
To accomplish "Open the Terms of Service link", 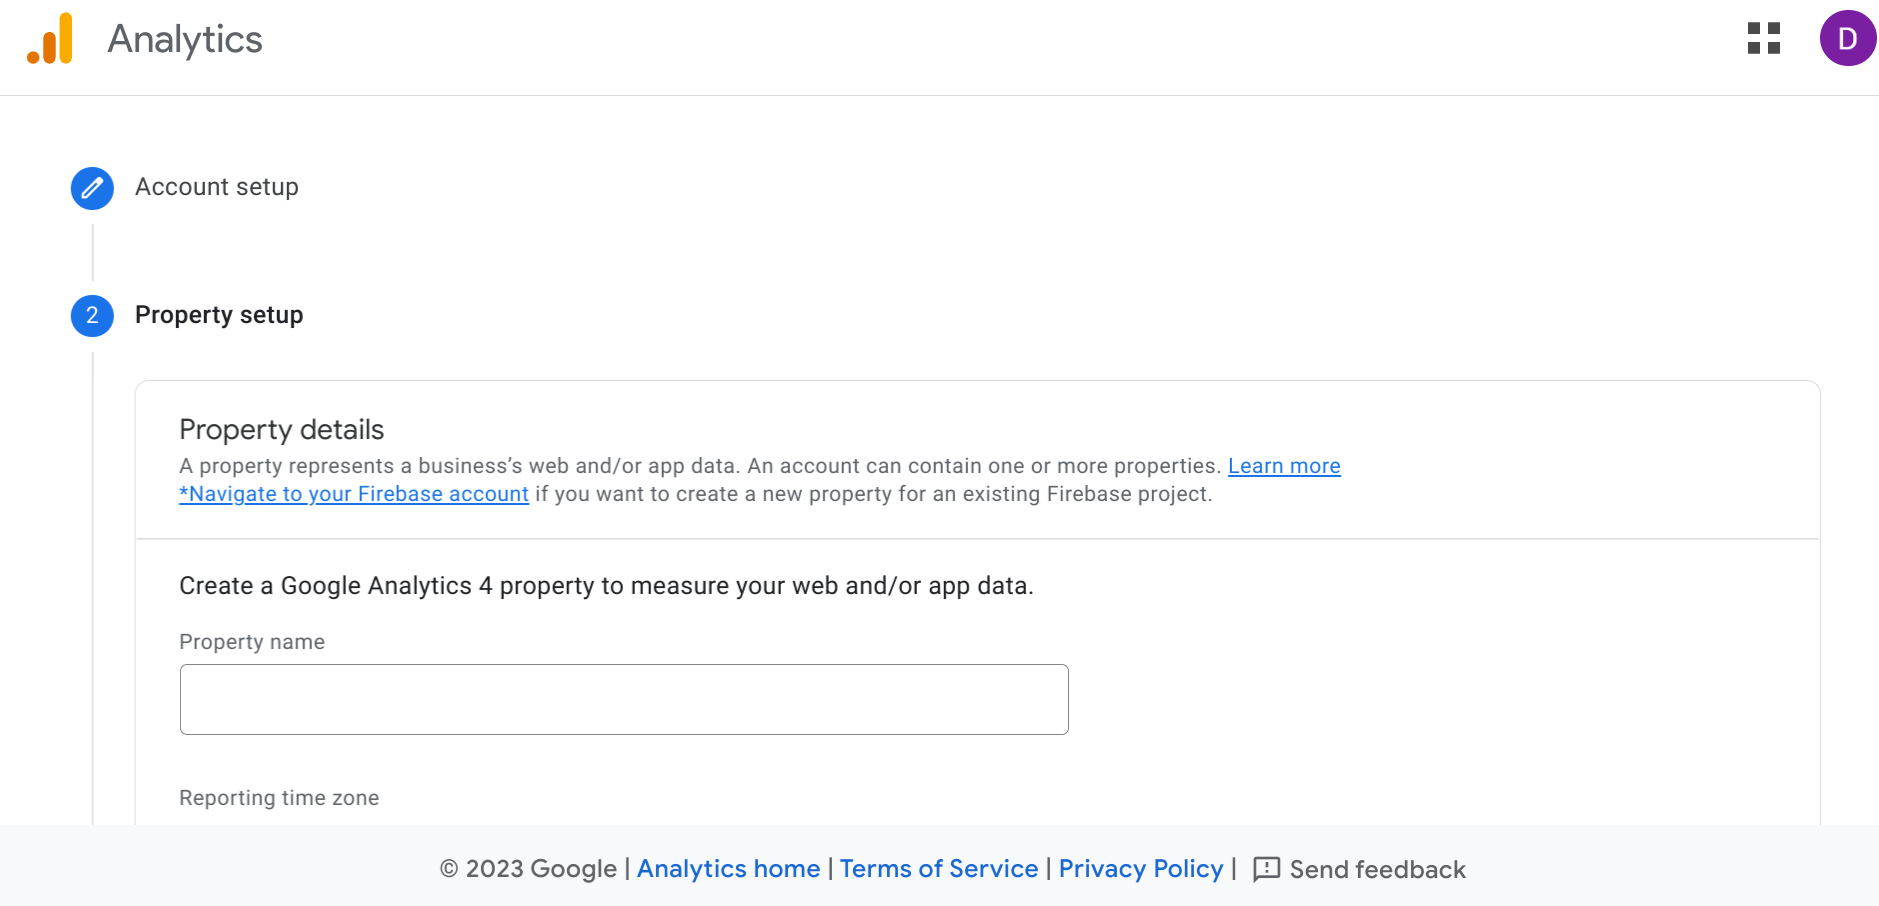I will (939, 869).
